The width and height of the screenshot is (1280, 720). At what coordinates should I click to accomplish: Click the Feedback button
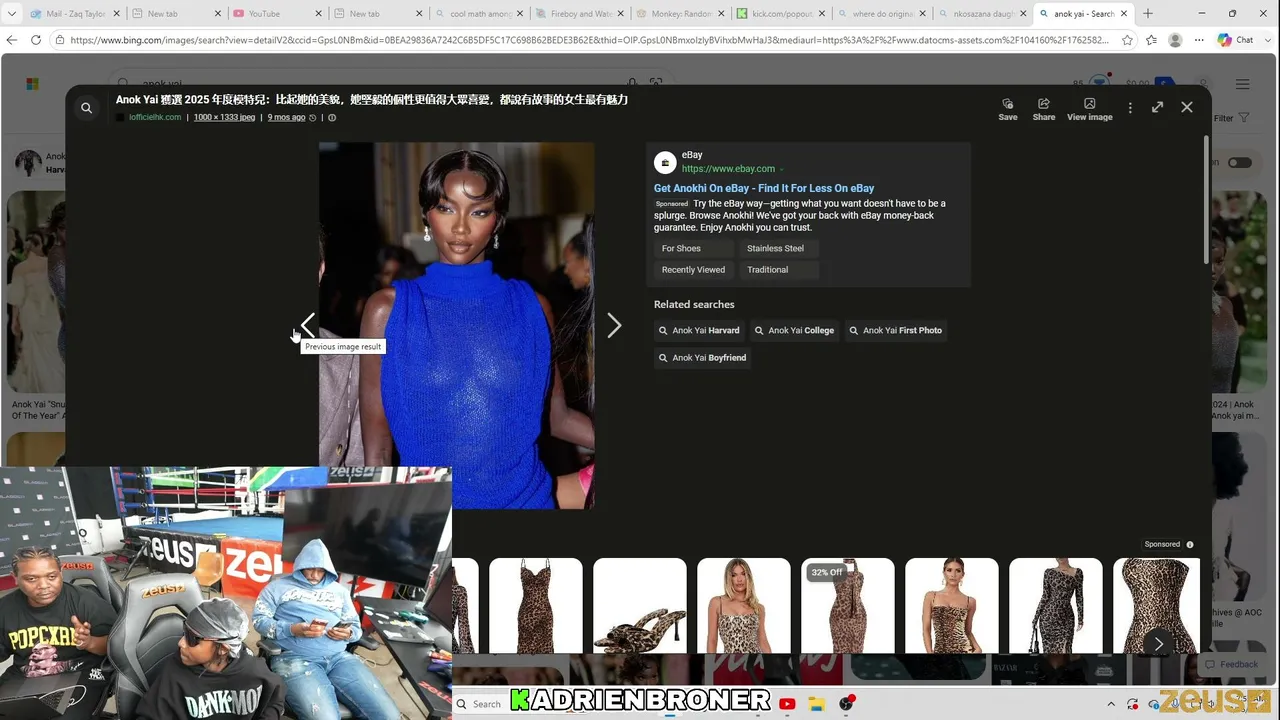(1231, 664)
